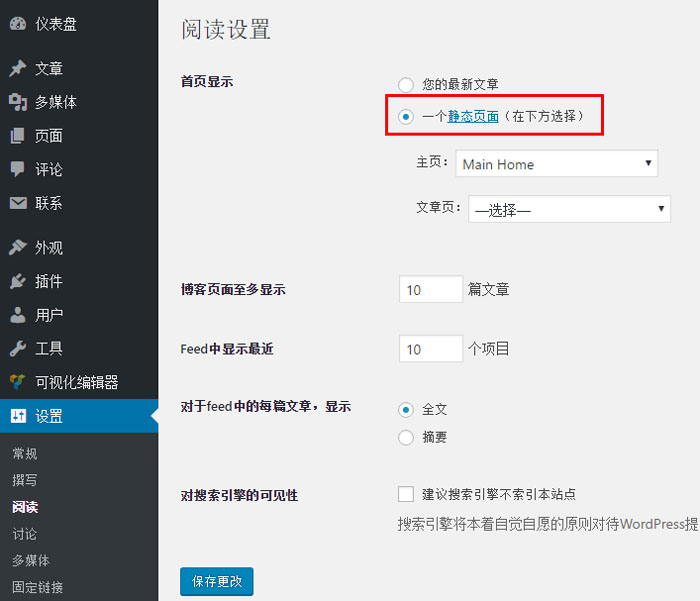Click the plug icon for 插件
Image resolution: width=700 pixels, height=601 pixels.
click(x=18, y=281)
